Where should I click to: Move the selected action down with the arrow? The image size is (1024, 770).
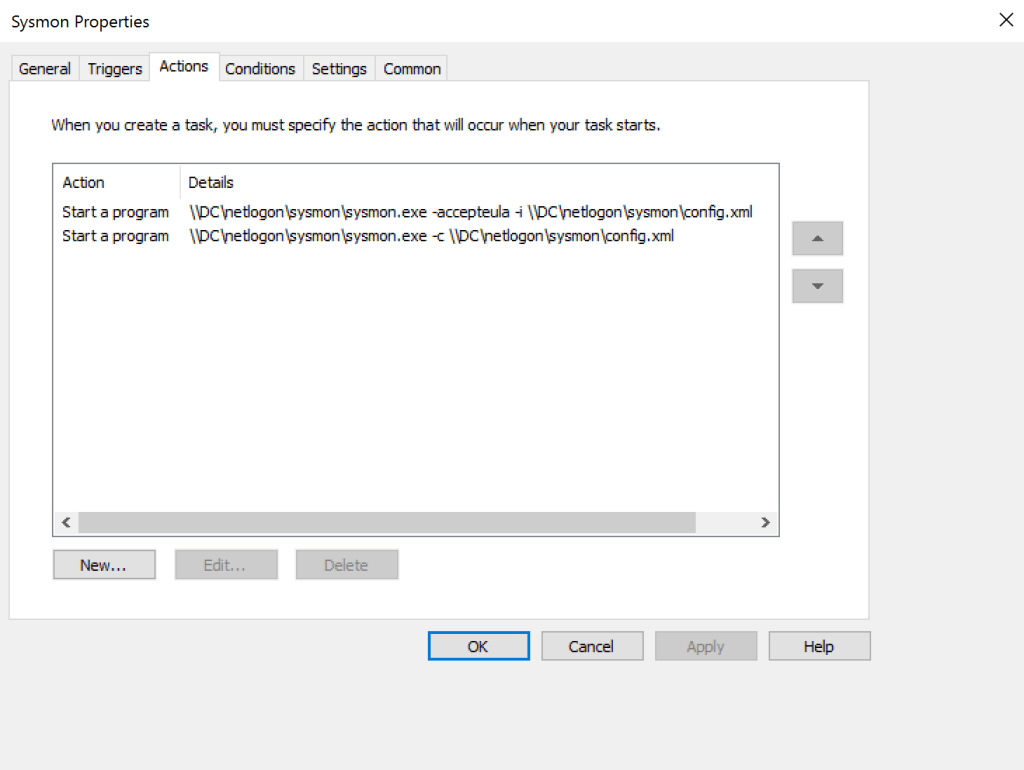click(817, 286)
